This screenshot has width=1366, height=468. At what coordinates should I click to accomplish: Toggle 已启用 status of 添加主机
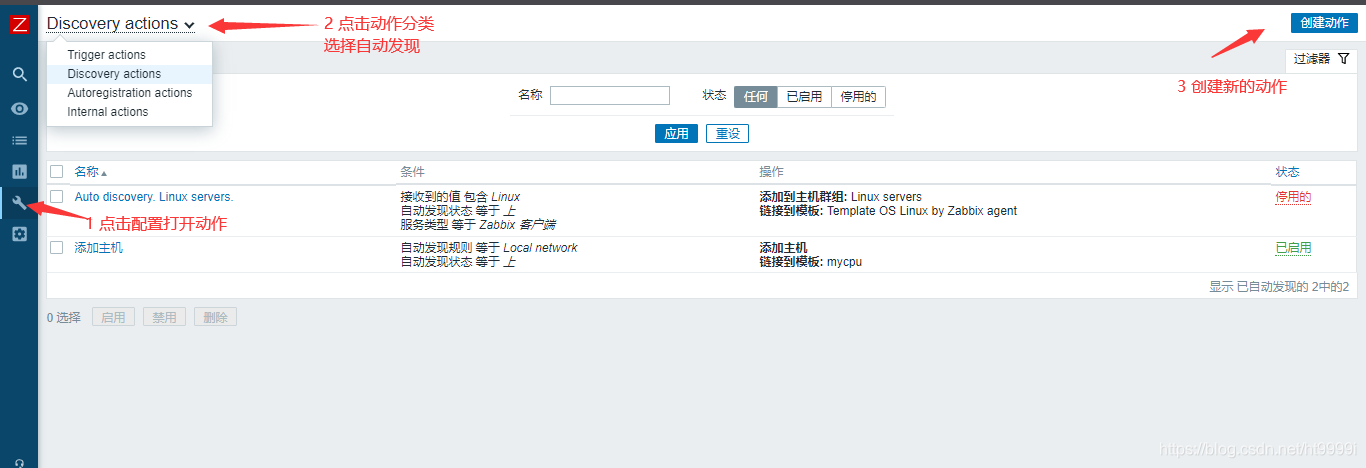pyautogui.click(x=1293, y=248)
